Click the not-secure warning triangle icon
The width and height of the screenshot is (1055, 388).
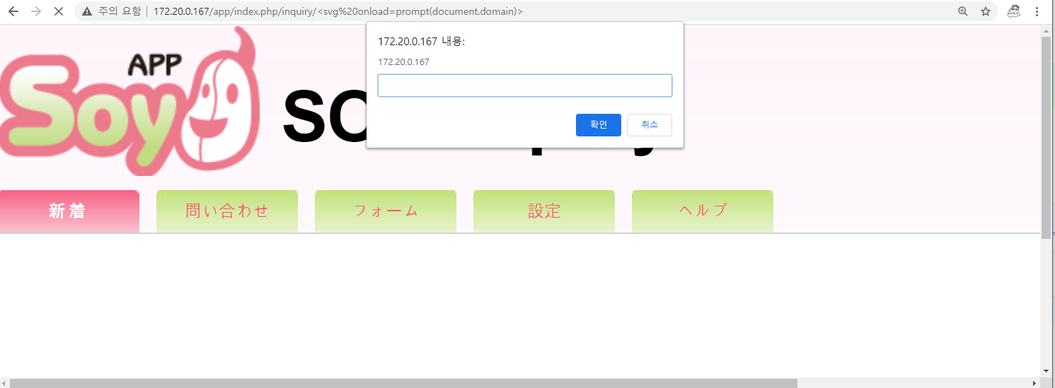tap(87, 11)
